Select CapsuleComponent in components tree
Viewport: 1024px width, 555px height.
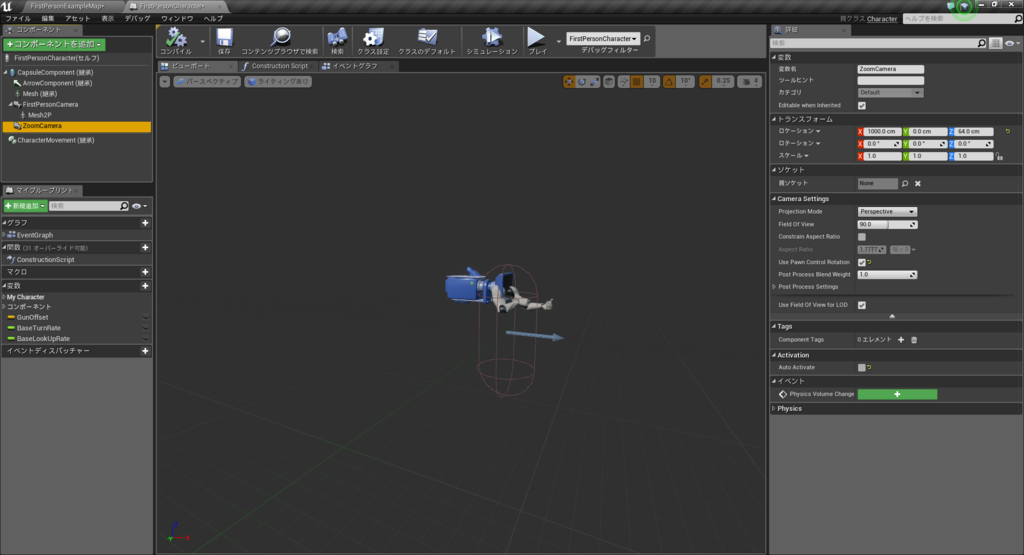(x=55, y=72)
